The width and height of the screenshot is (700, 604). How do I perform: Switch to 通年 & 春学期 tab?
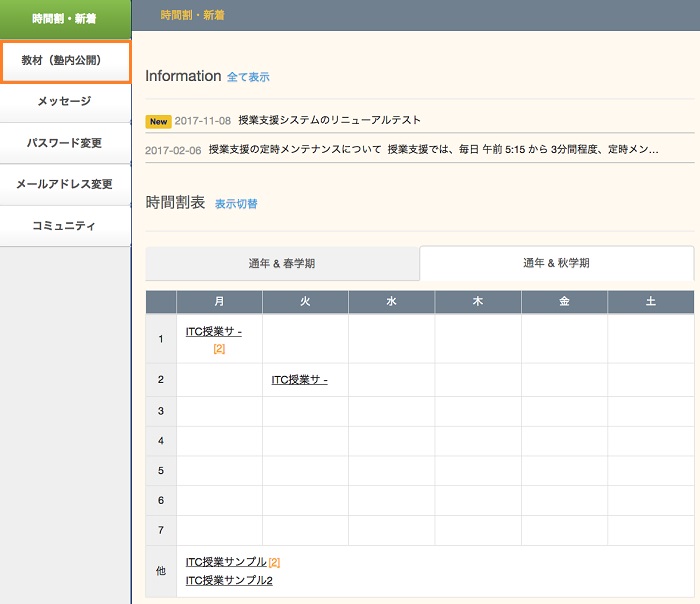coord(282,264)
